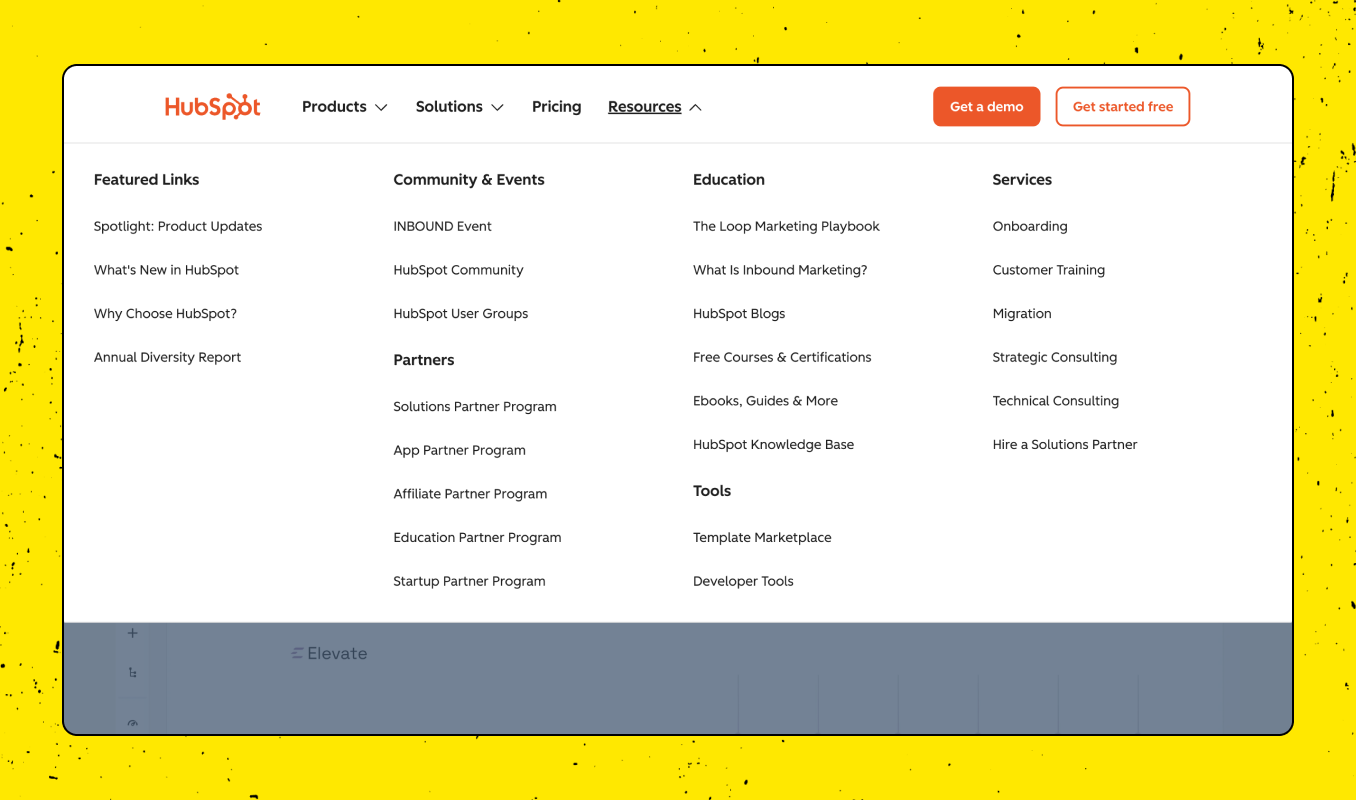Image resolution: width=1356 pixels, height=800 pixels.
Task: Click the Services heading
Action: coord(1022,180)
